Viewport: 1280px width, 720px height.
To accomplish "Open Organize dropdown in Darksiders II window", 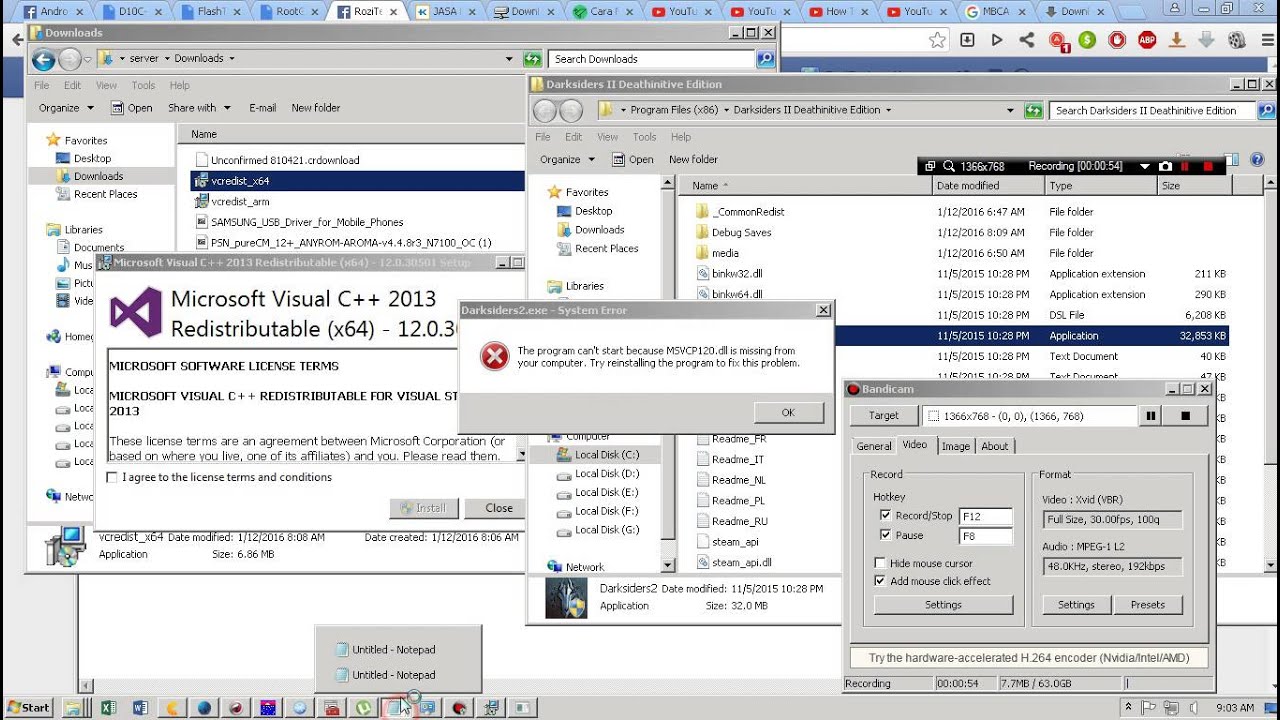I will click(567, 159).
